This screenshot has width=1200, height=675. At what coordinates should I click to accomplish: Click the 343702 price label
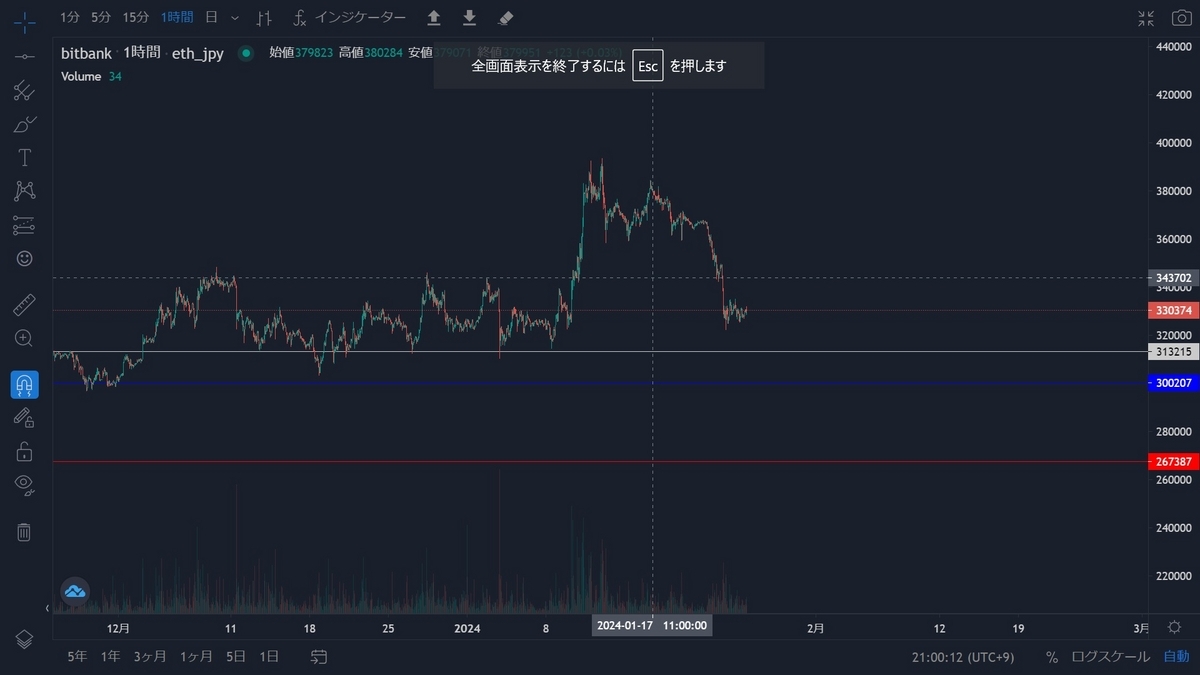coord(1173,278)
